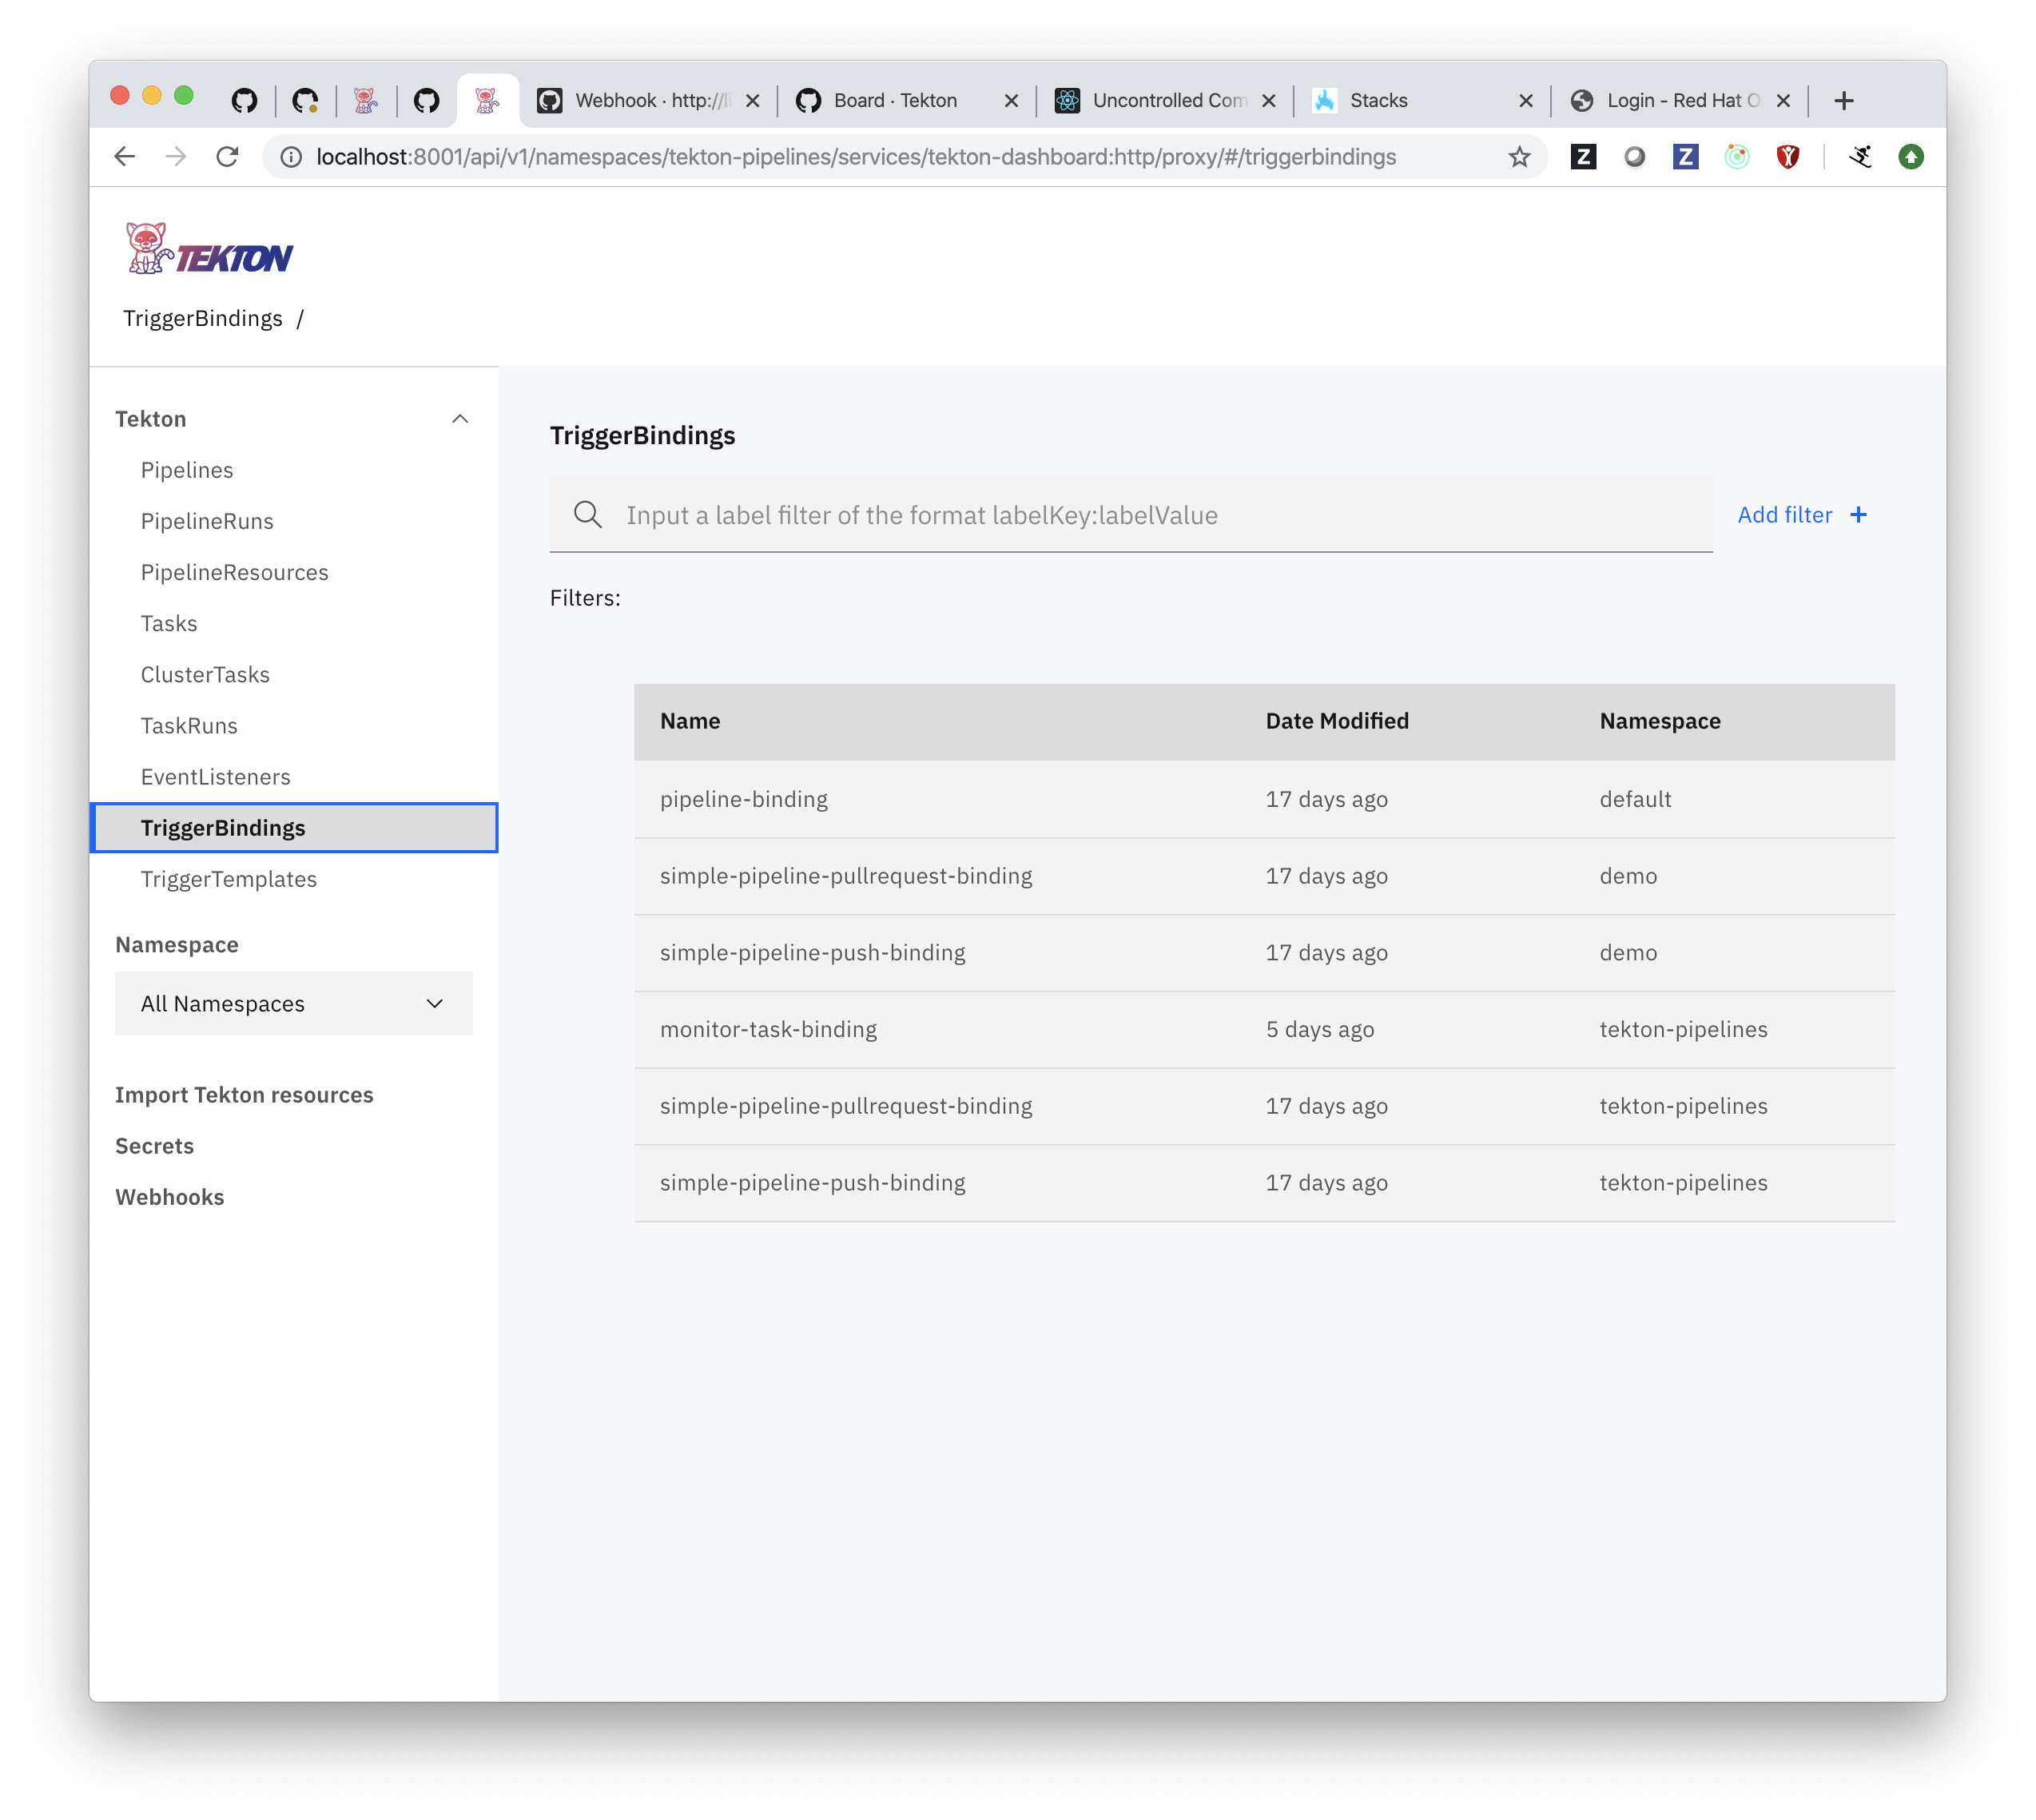Click the dark Zotero "Z" extension icon
This screenshot has width=2036, height=1820.
1584,156
